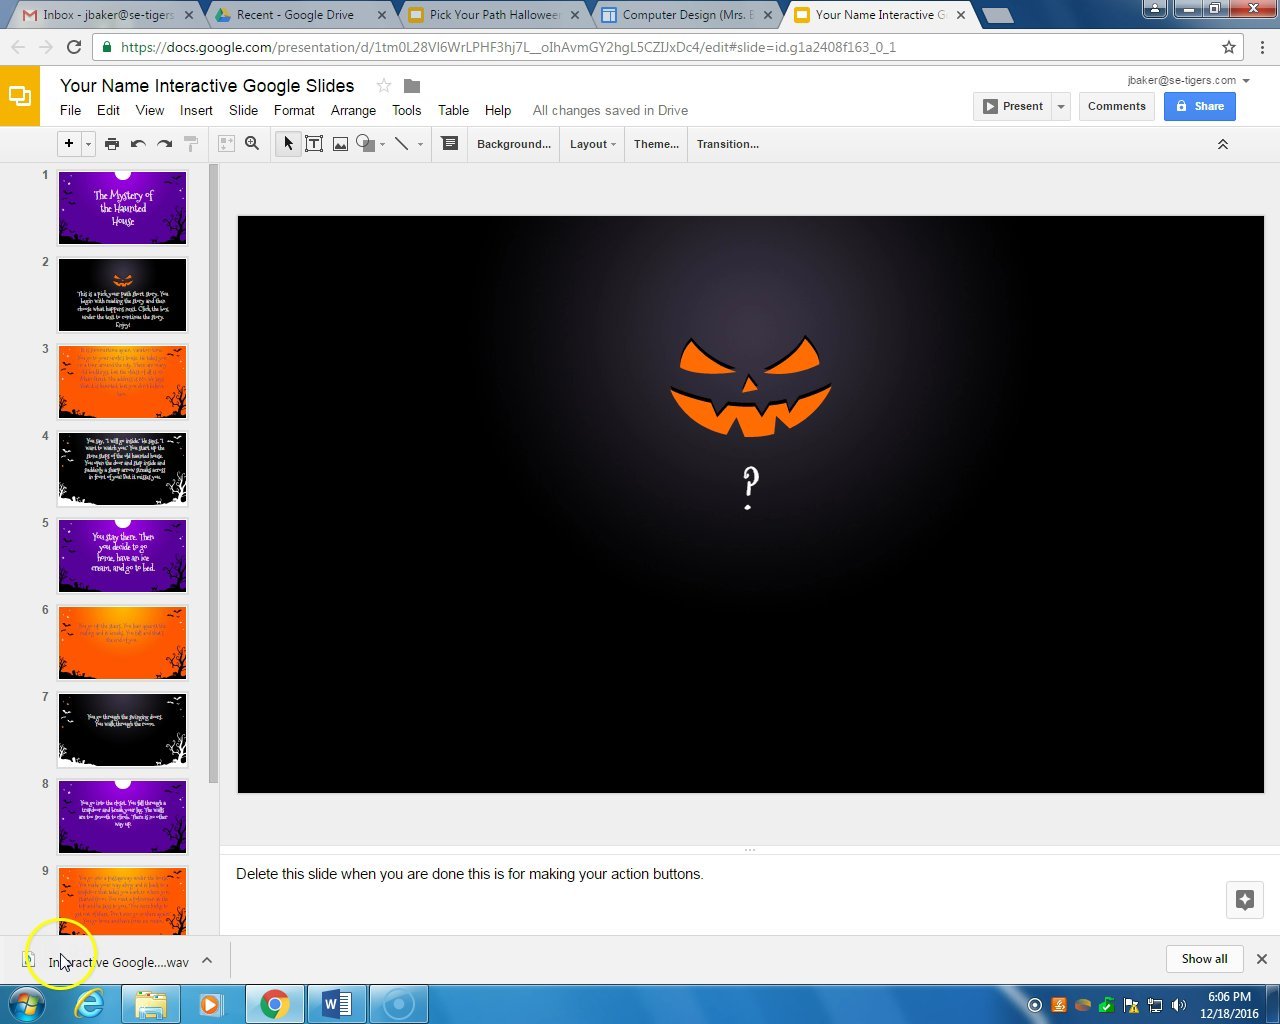
Task: Select the Text box tool
Action: 314,144
